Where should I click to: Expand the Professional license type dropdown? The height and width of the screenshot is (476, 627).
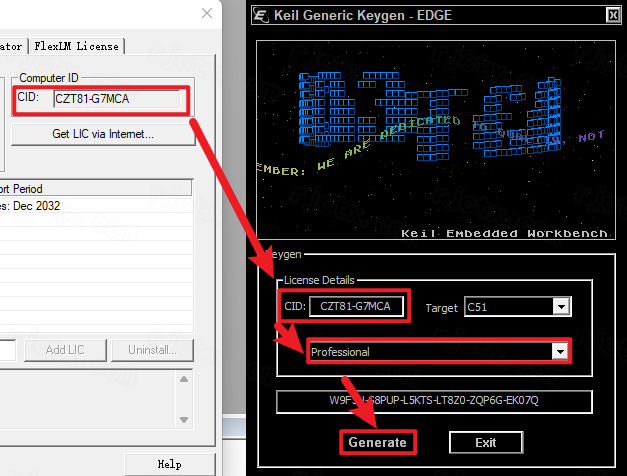click(x=560, y=352)
